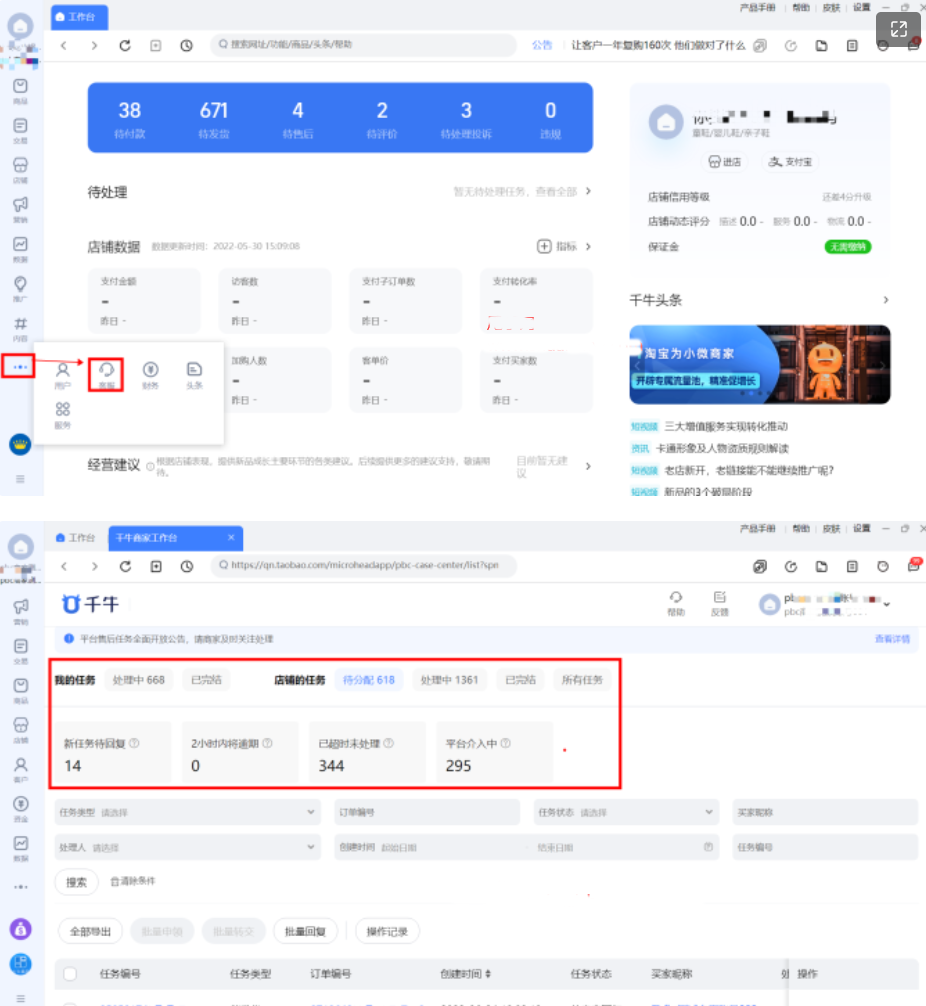Open the 反馈 feedback icon in 千牛 header
926x1006 pixels.
(x=719, y=602)
